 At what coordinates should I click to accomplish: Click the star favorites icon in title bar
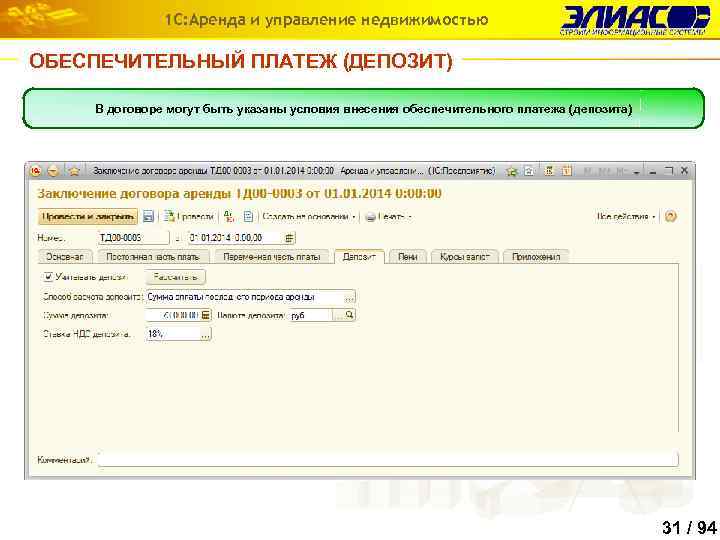(x=74, y=171)
